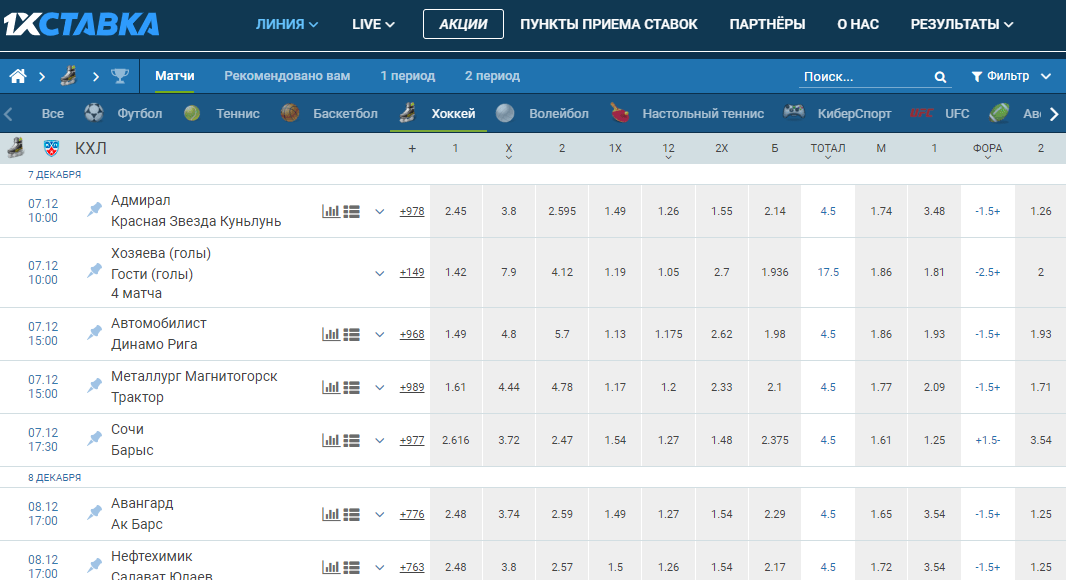Expand markets for Хозяева (голы) chevron
Image resolution: width=1066 pixels, height=580 pixels.
pyautogui.click(x=380, y=273)
